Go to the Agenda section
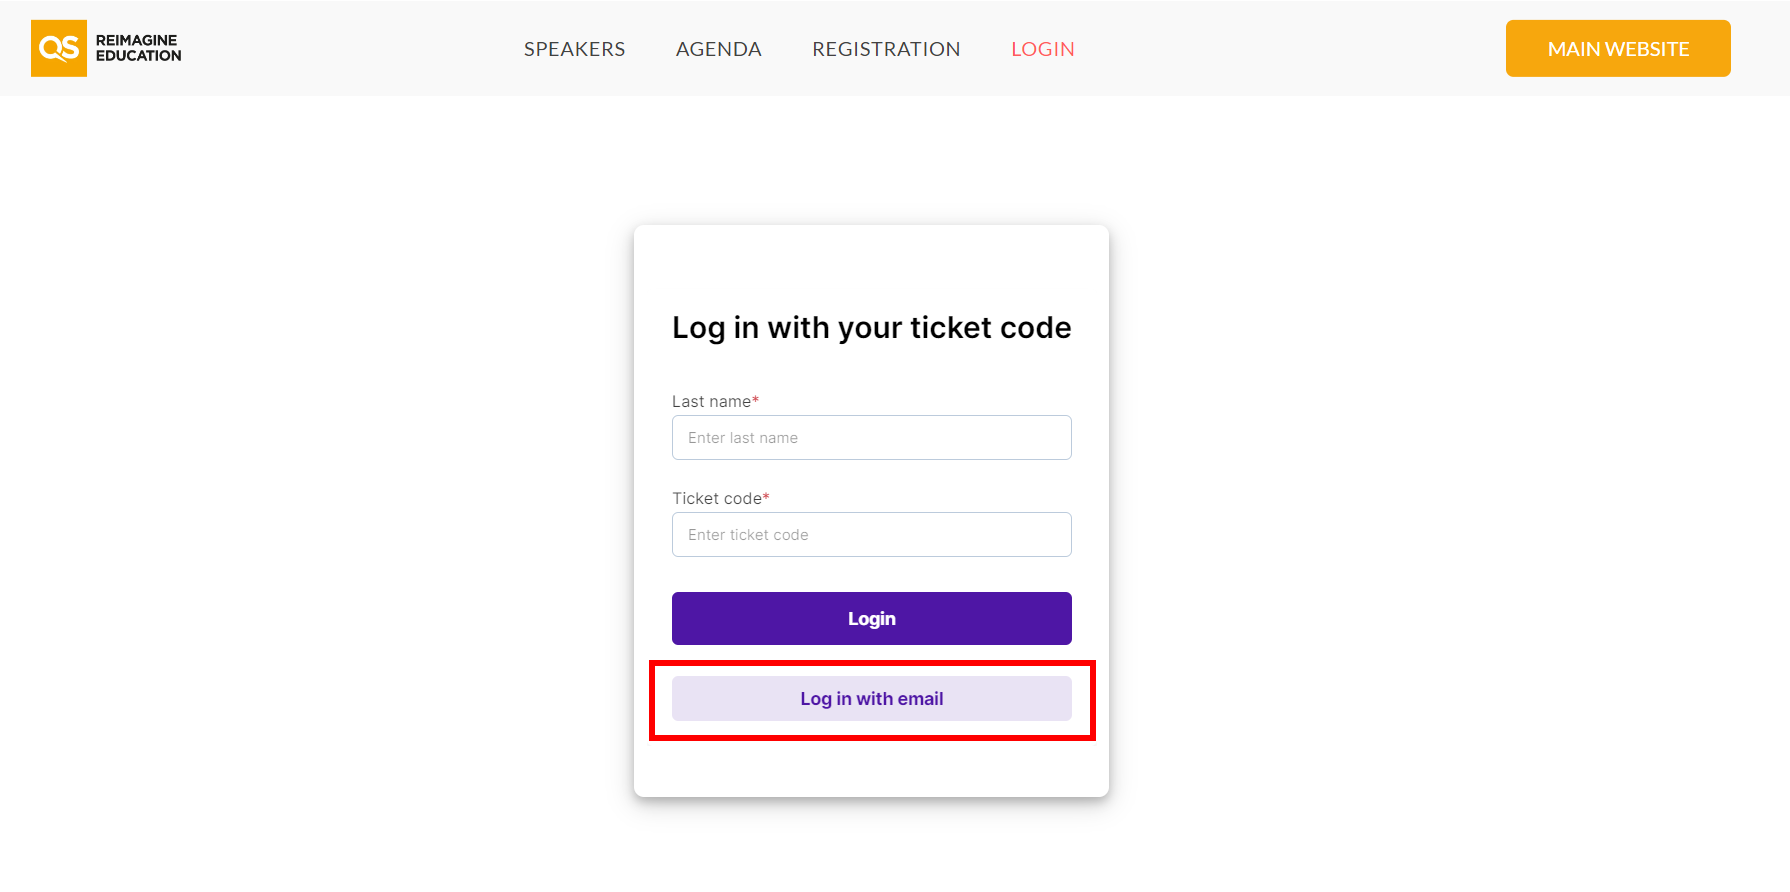The height and width of the screenshot is (892, 1790). [718, 49]
